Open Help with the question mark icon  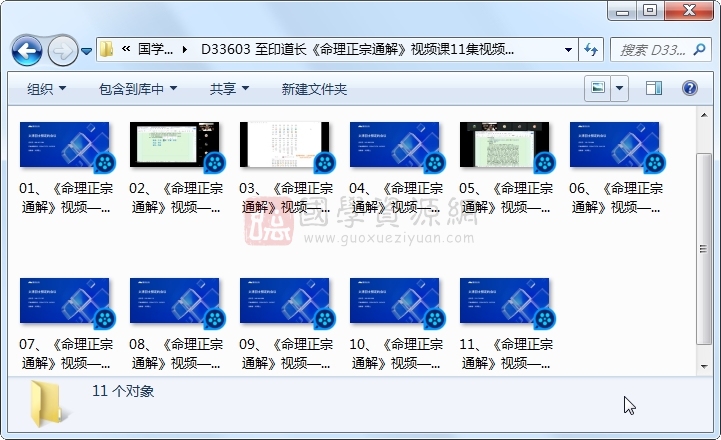[690, 87]
